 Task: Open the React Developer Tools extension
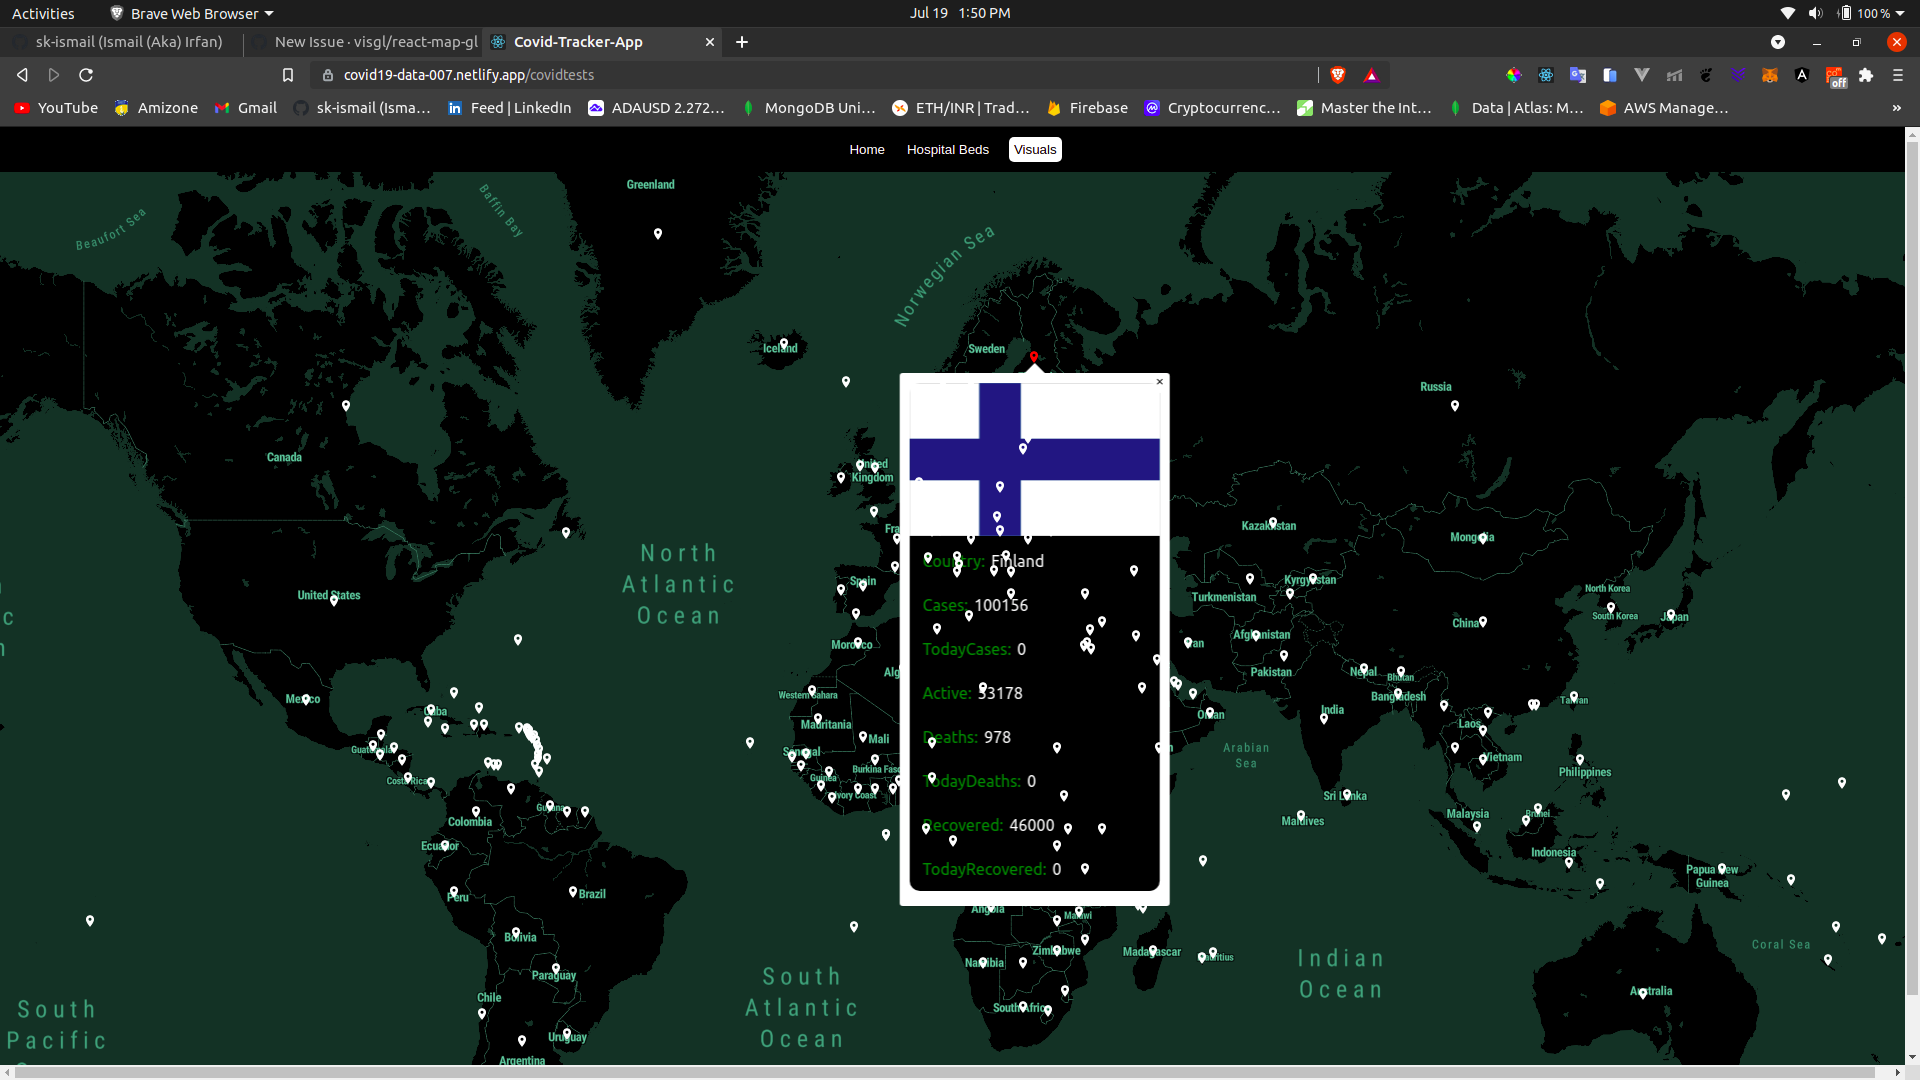coord(1546,75)
